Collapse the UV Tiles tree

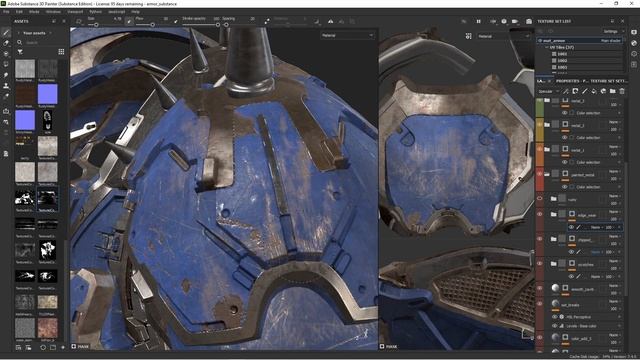[547, 47]
